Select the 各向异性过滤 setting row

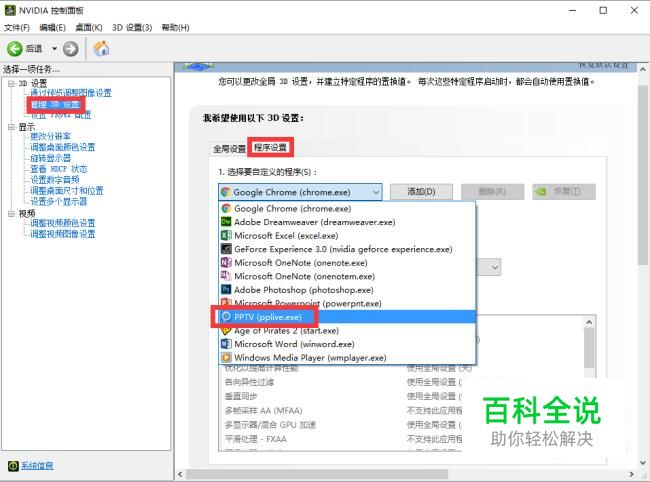pos(344,382)
